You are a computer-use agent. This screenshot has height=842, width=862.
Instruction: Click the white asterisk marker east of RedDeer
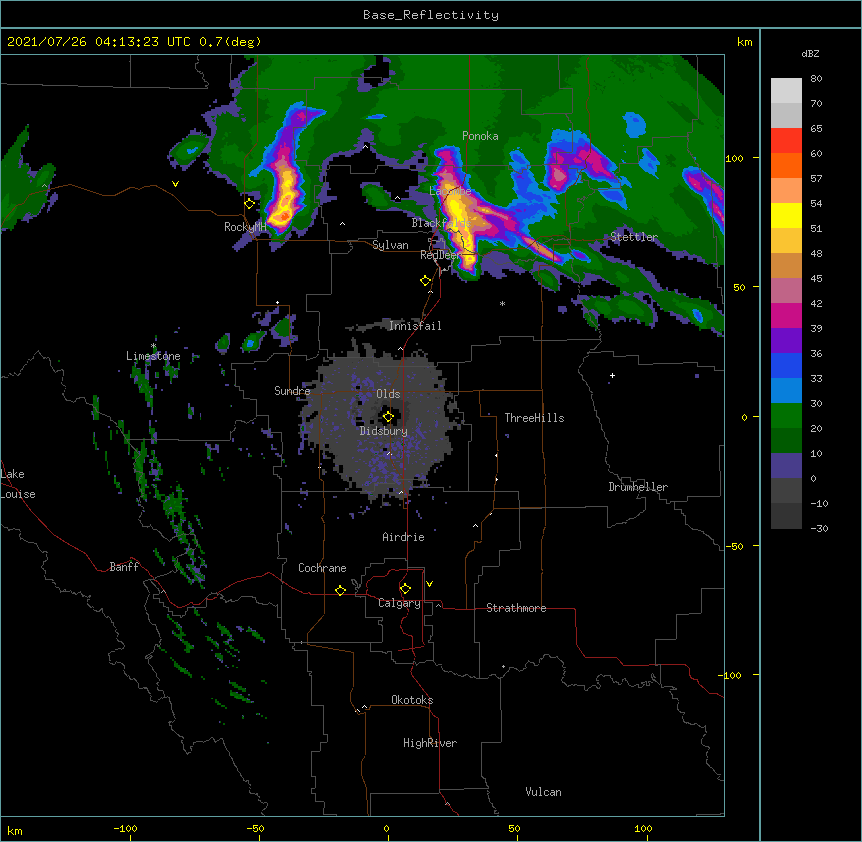click(502, 303)
